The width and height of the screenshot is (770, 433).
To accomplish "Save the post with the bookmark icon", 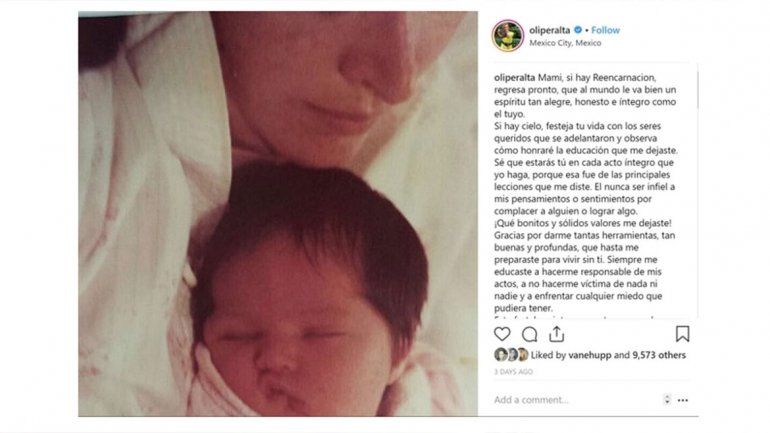I will coord(682,334).
